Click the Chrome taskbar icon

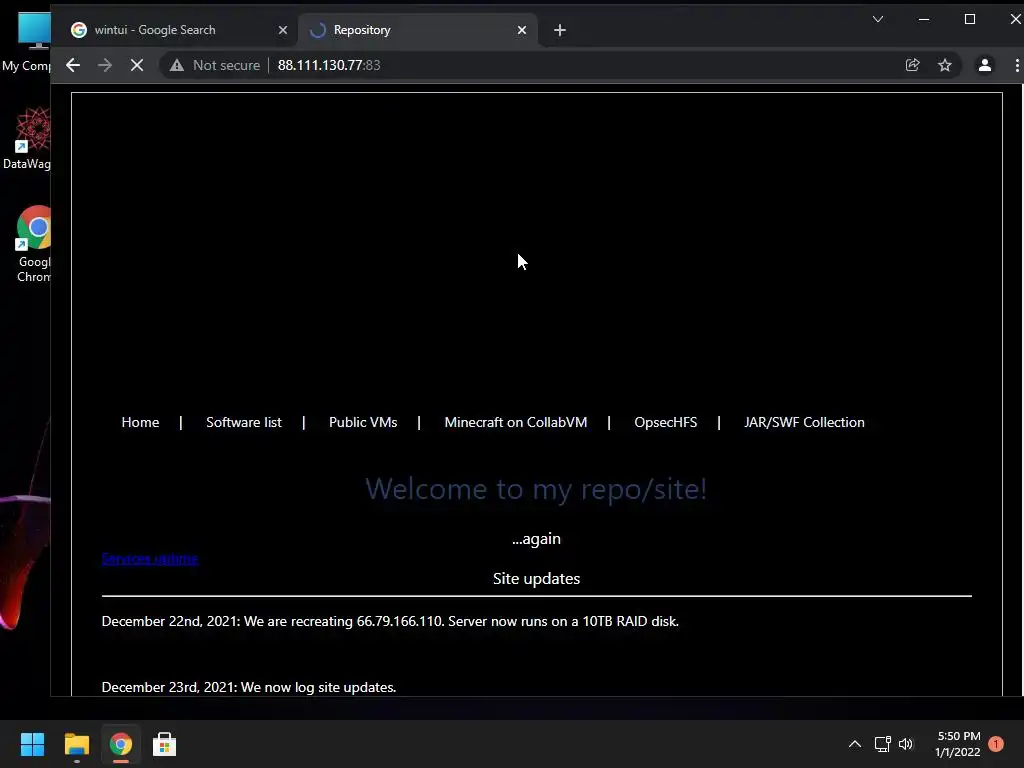click(121, 744)
